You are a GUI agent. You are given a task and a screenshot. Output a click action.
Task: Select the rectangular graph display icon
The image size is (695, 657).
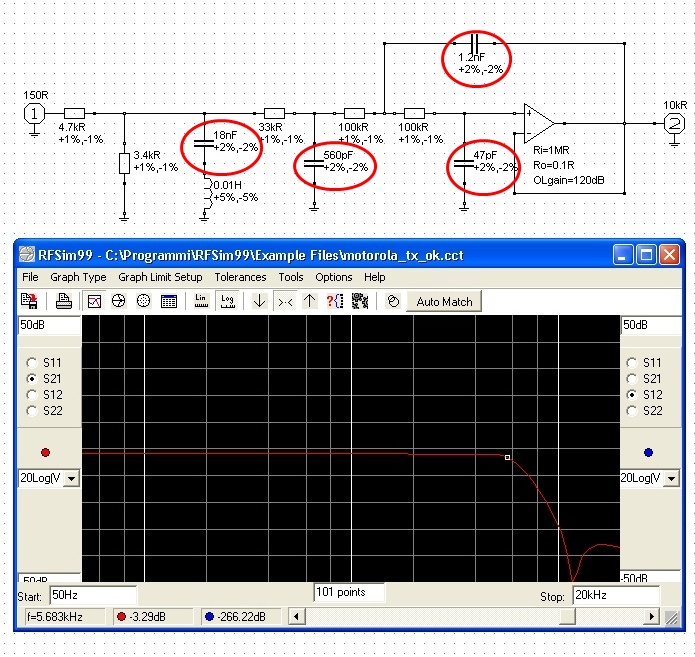click(95, 300)
